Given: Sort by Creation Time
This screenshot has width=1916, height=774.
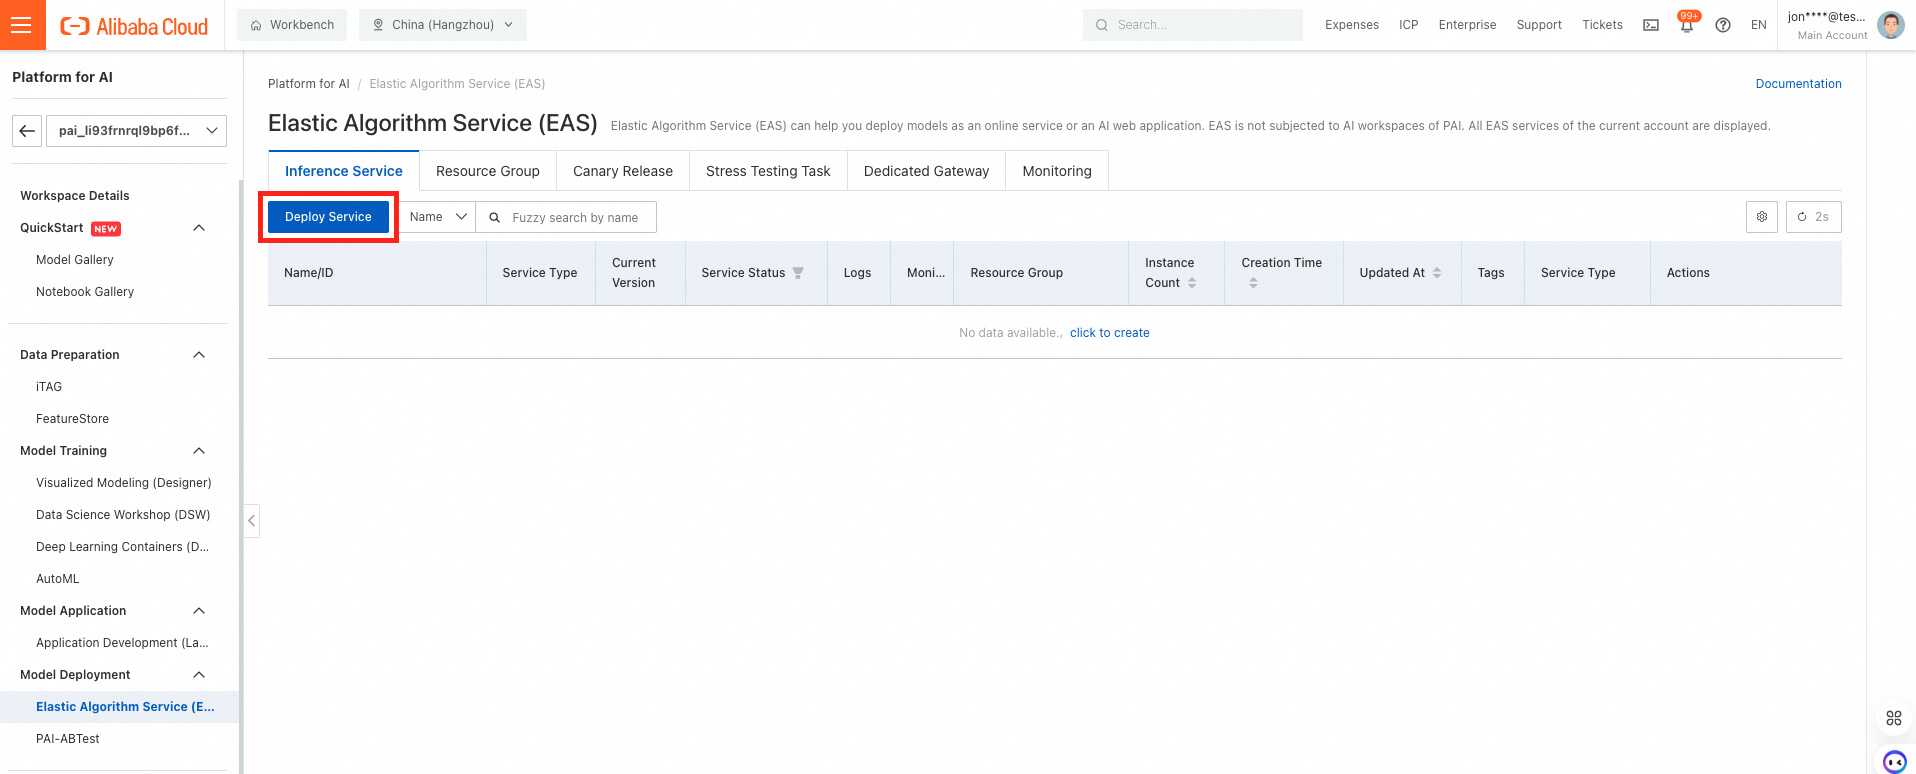Looking at the screenshot, I should (x=1253, y=283).
